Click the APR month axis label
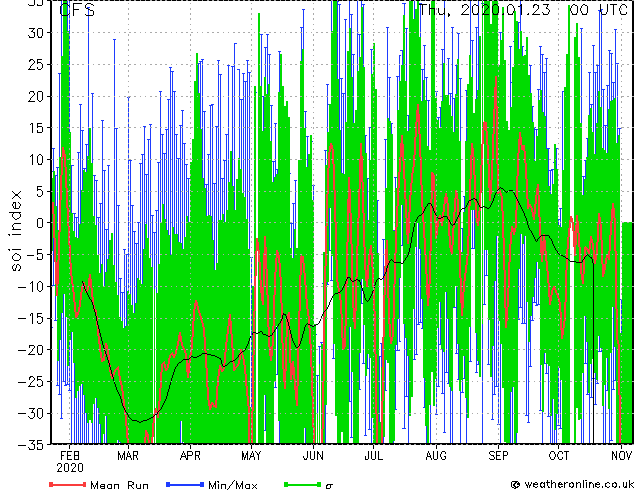Viewport: 634px width, 490px height. [x=190, y=456]
